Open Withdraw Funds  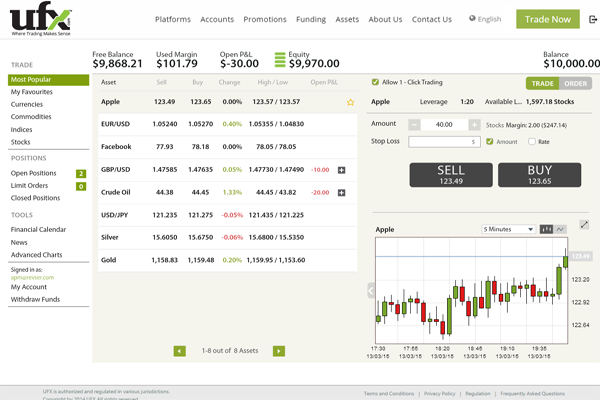(x=35, y=299)
